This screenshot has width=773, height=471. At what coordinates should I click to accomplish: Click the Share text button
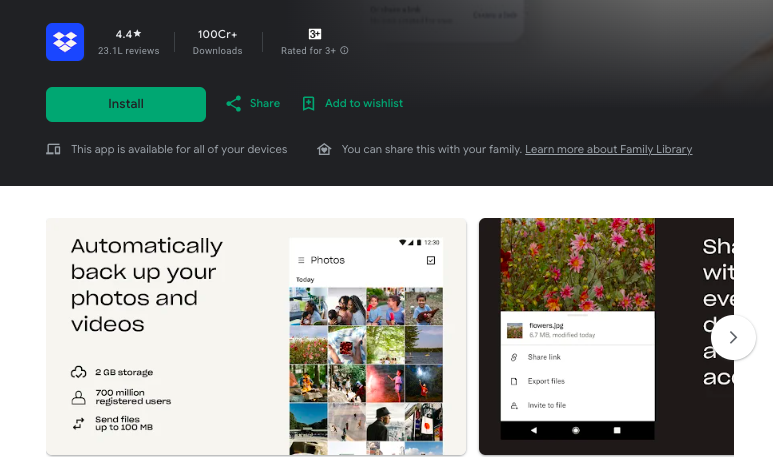coord(265,103)
